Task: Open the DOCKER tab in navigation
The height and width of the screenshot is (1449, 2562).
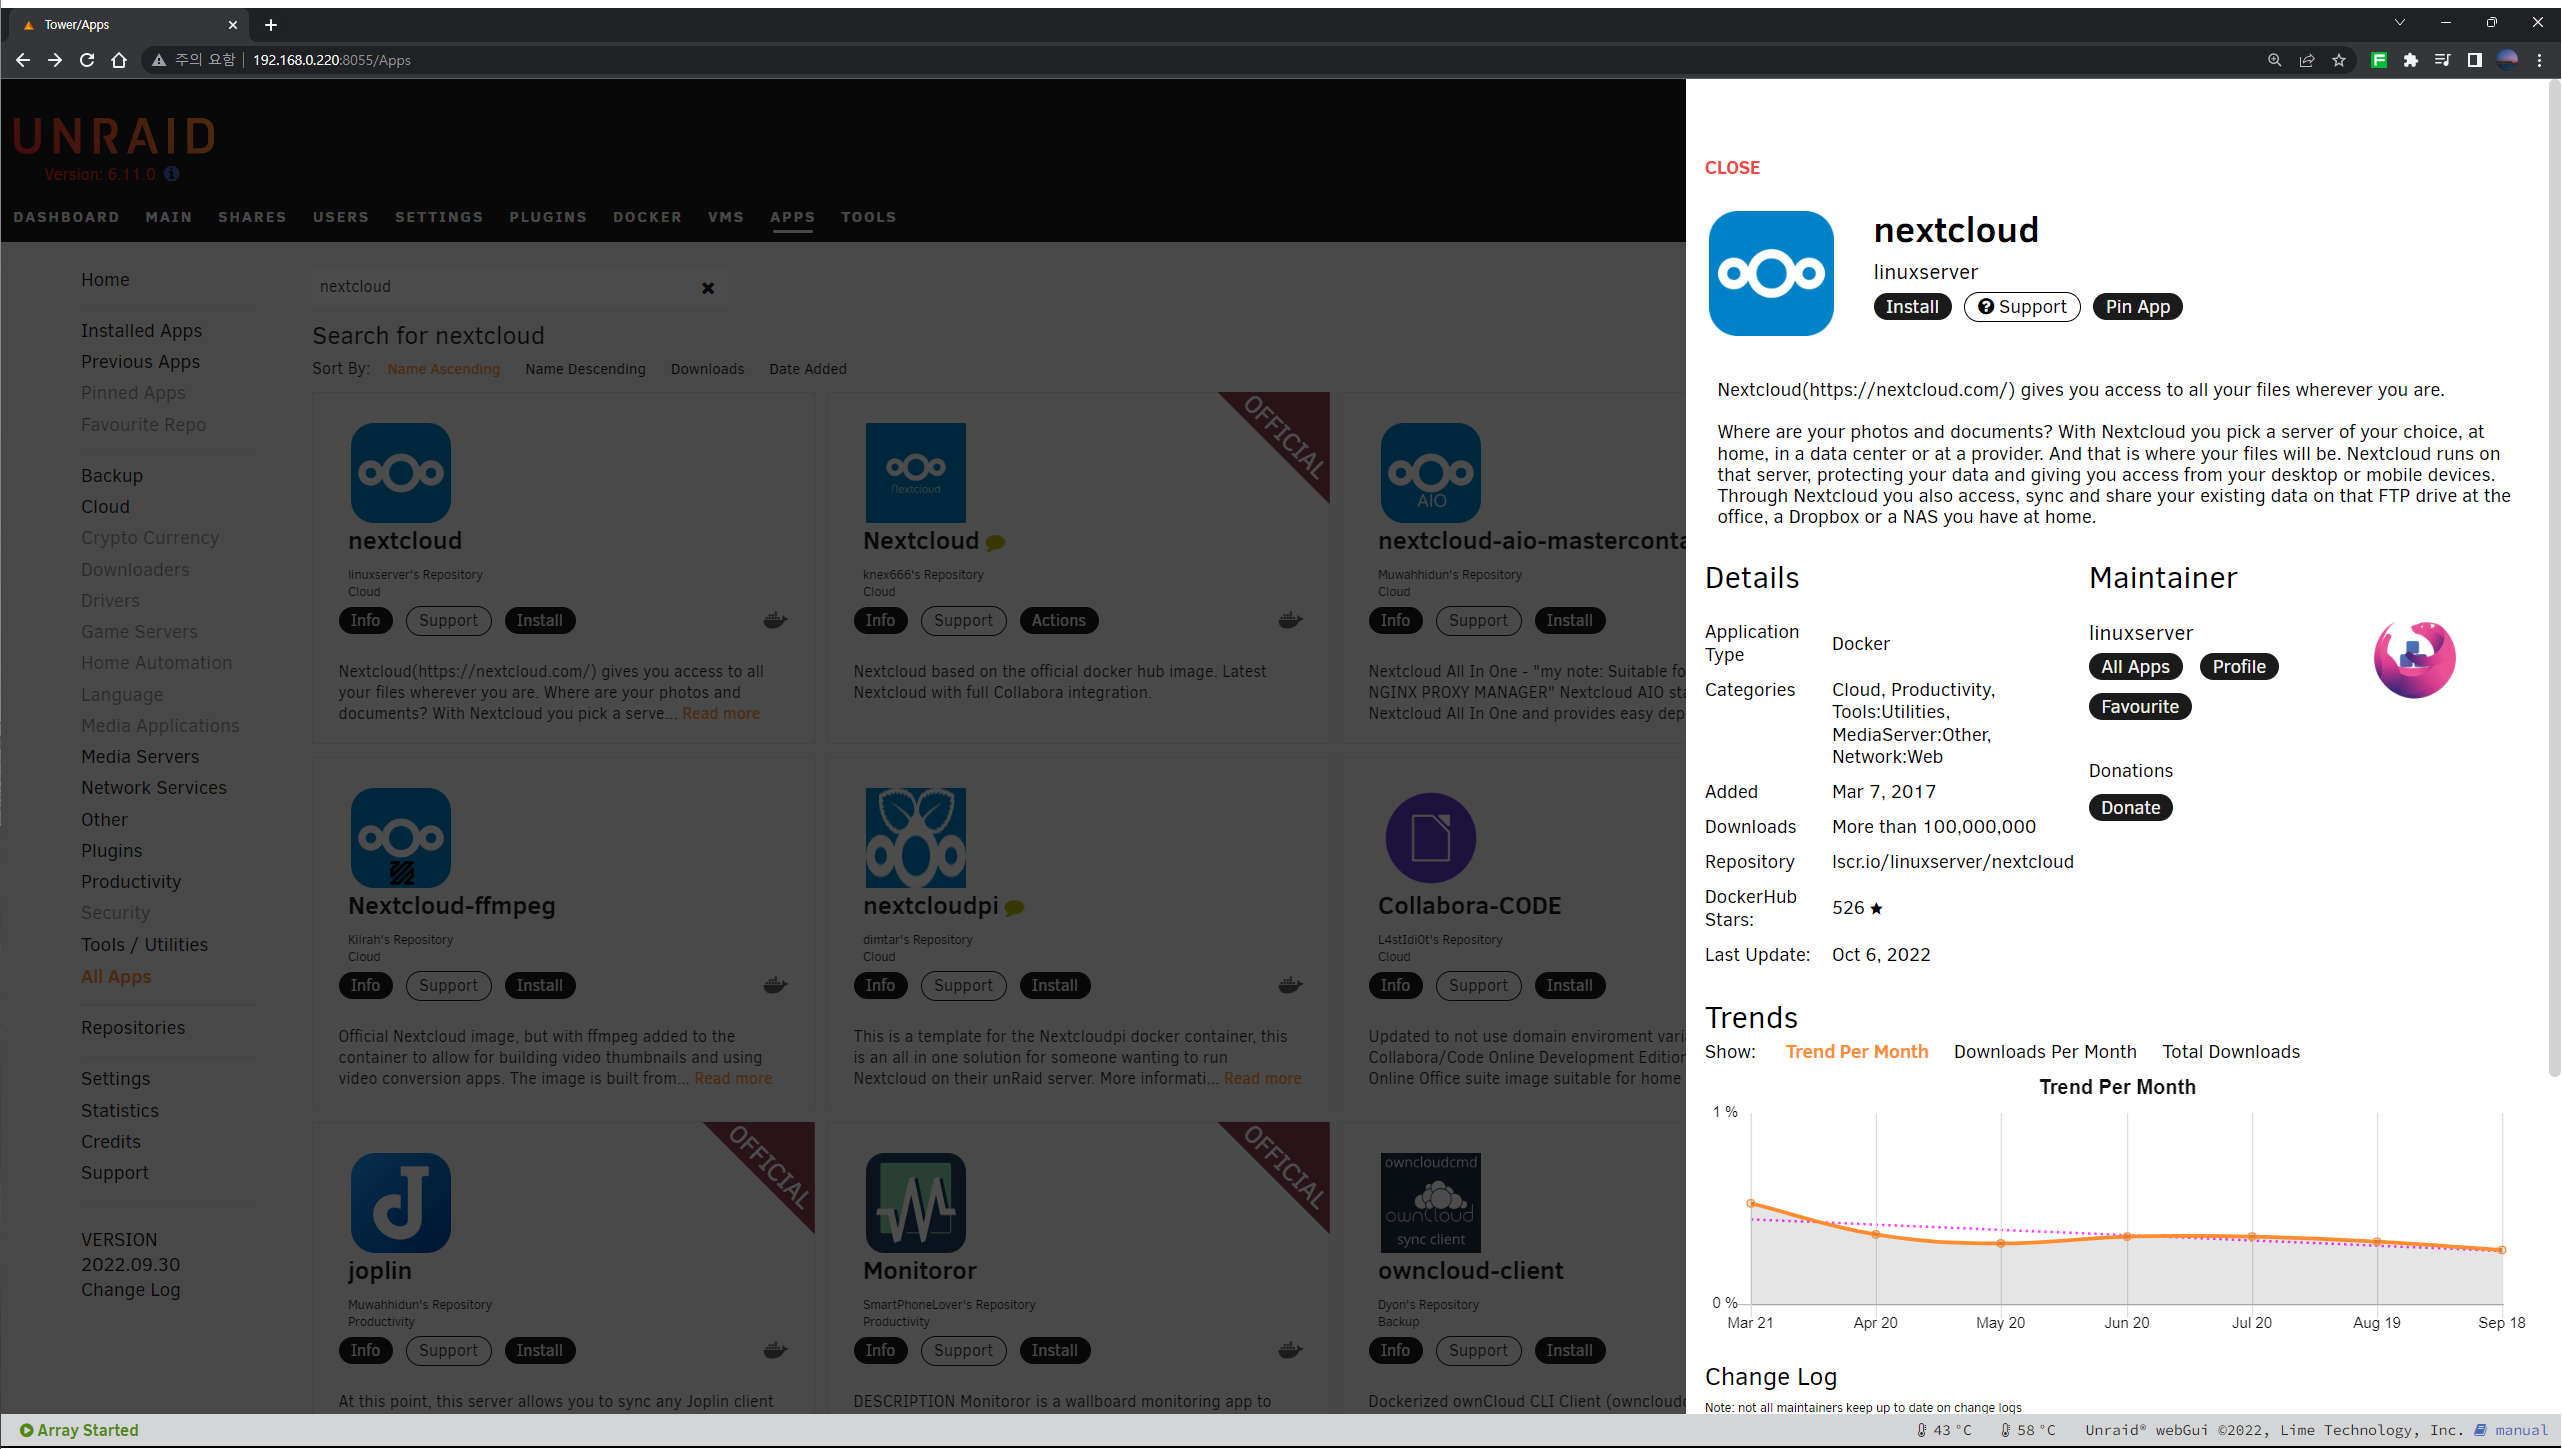Action: click(647, 217)
